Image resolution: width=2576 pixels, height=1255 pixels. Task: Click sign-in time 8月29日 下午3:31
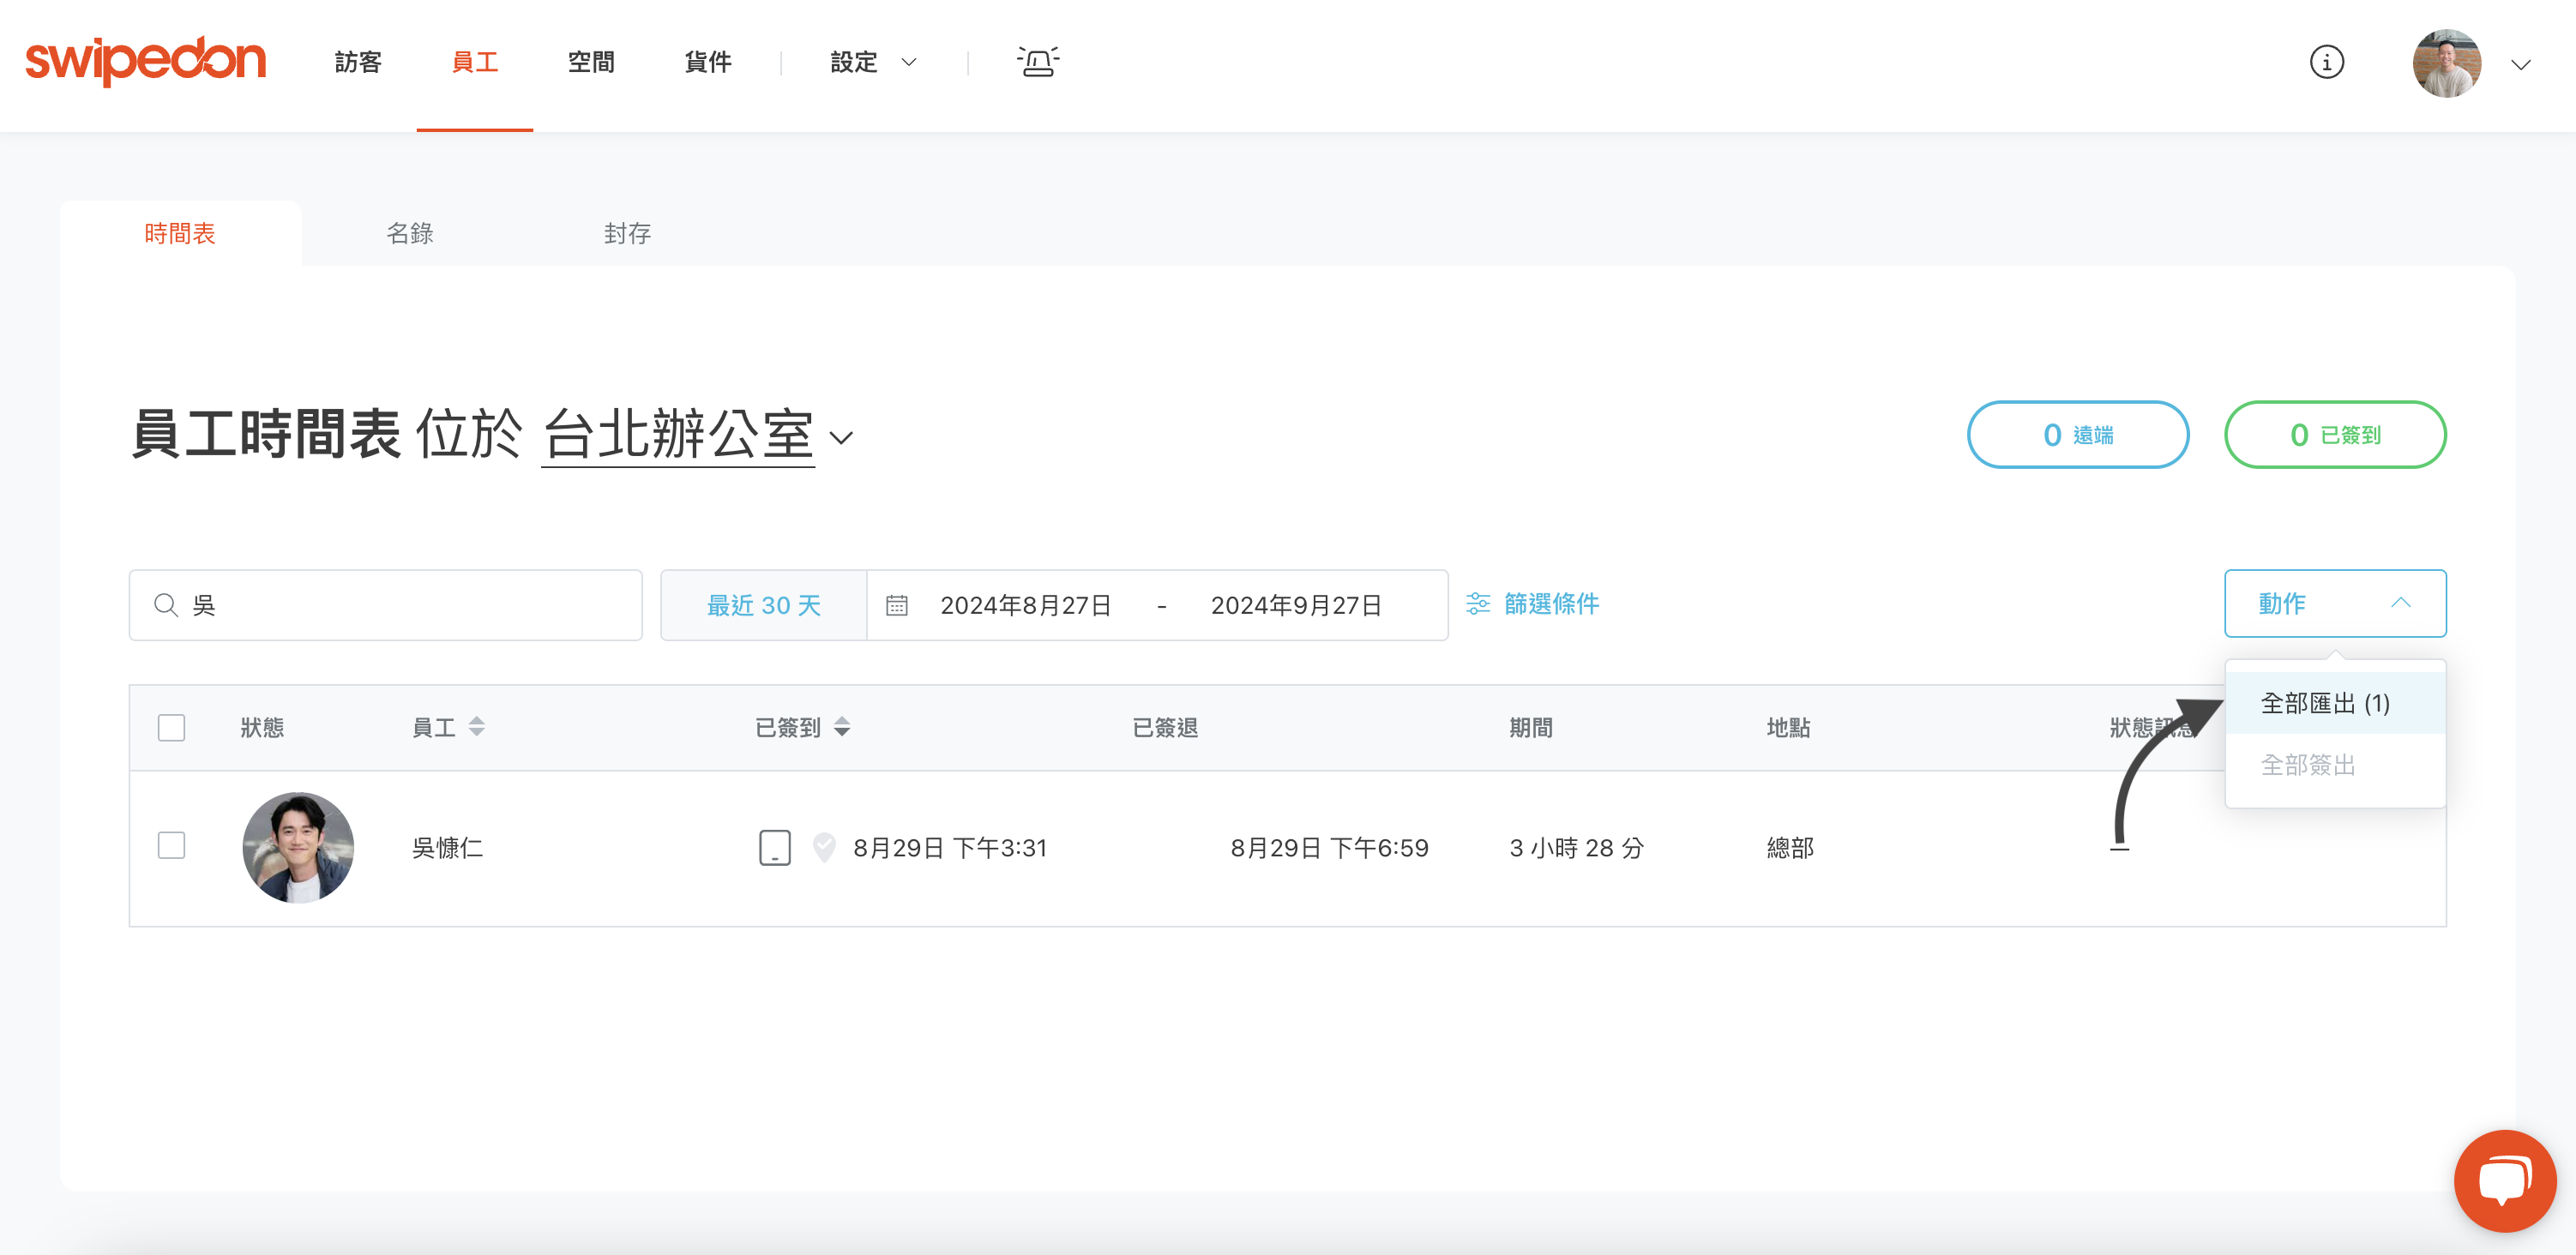(x=949, y=848)
